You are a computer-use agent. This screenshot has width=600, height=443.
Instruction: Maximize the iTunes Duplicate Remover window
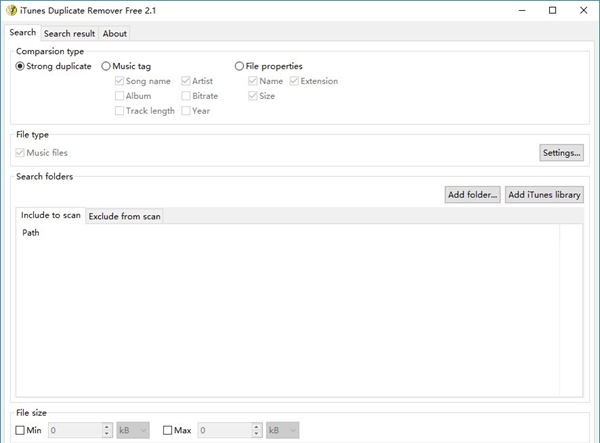(x=553, y=10)
